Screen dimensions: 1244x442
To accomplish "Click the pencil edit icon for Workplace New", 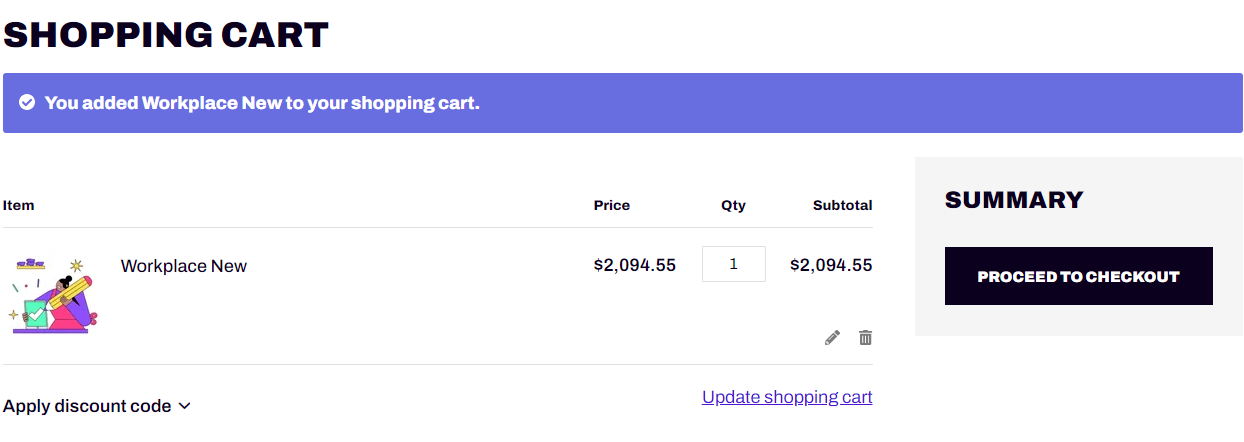I will click(x=832, y=338).
